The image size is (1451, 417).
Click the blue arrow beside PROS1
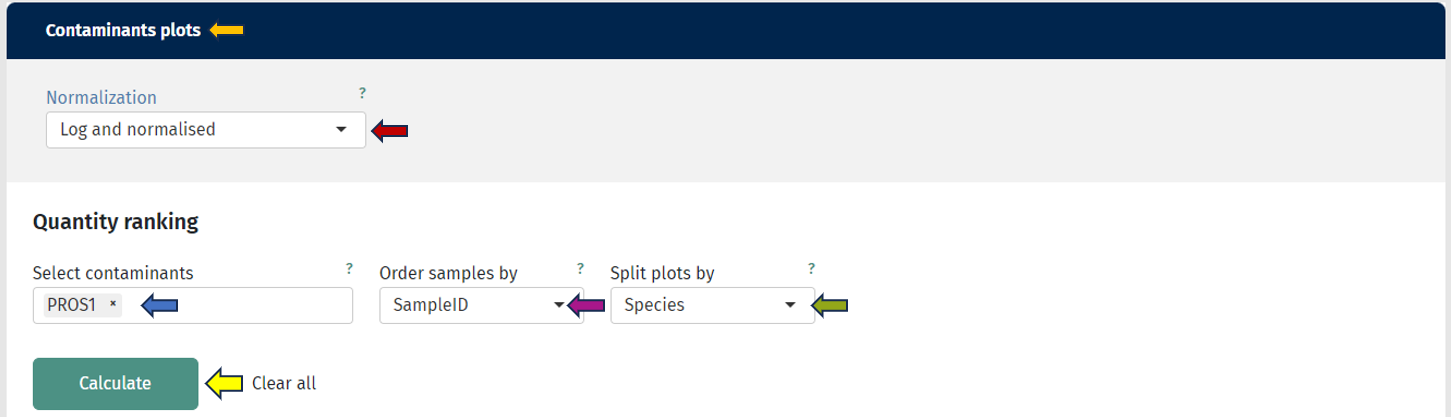pyautogui.click(x=159, y=306)
